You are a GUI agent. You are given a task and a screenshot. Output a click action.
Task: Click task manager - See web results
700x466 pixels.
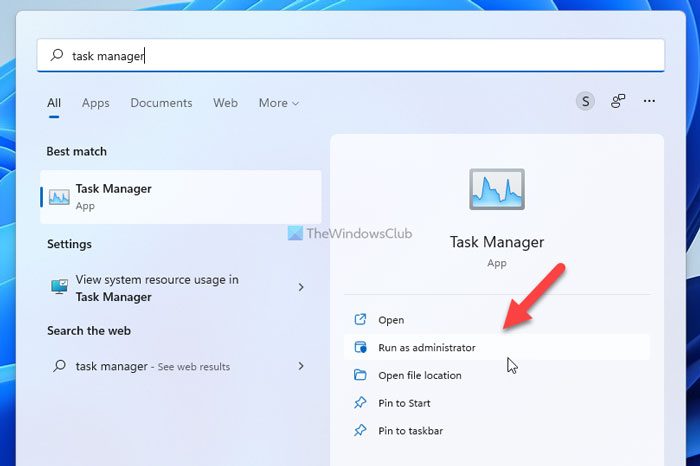point(181,366)
